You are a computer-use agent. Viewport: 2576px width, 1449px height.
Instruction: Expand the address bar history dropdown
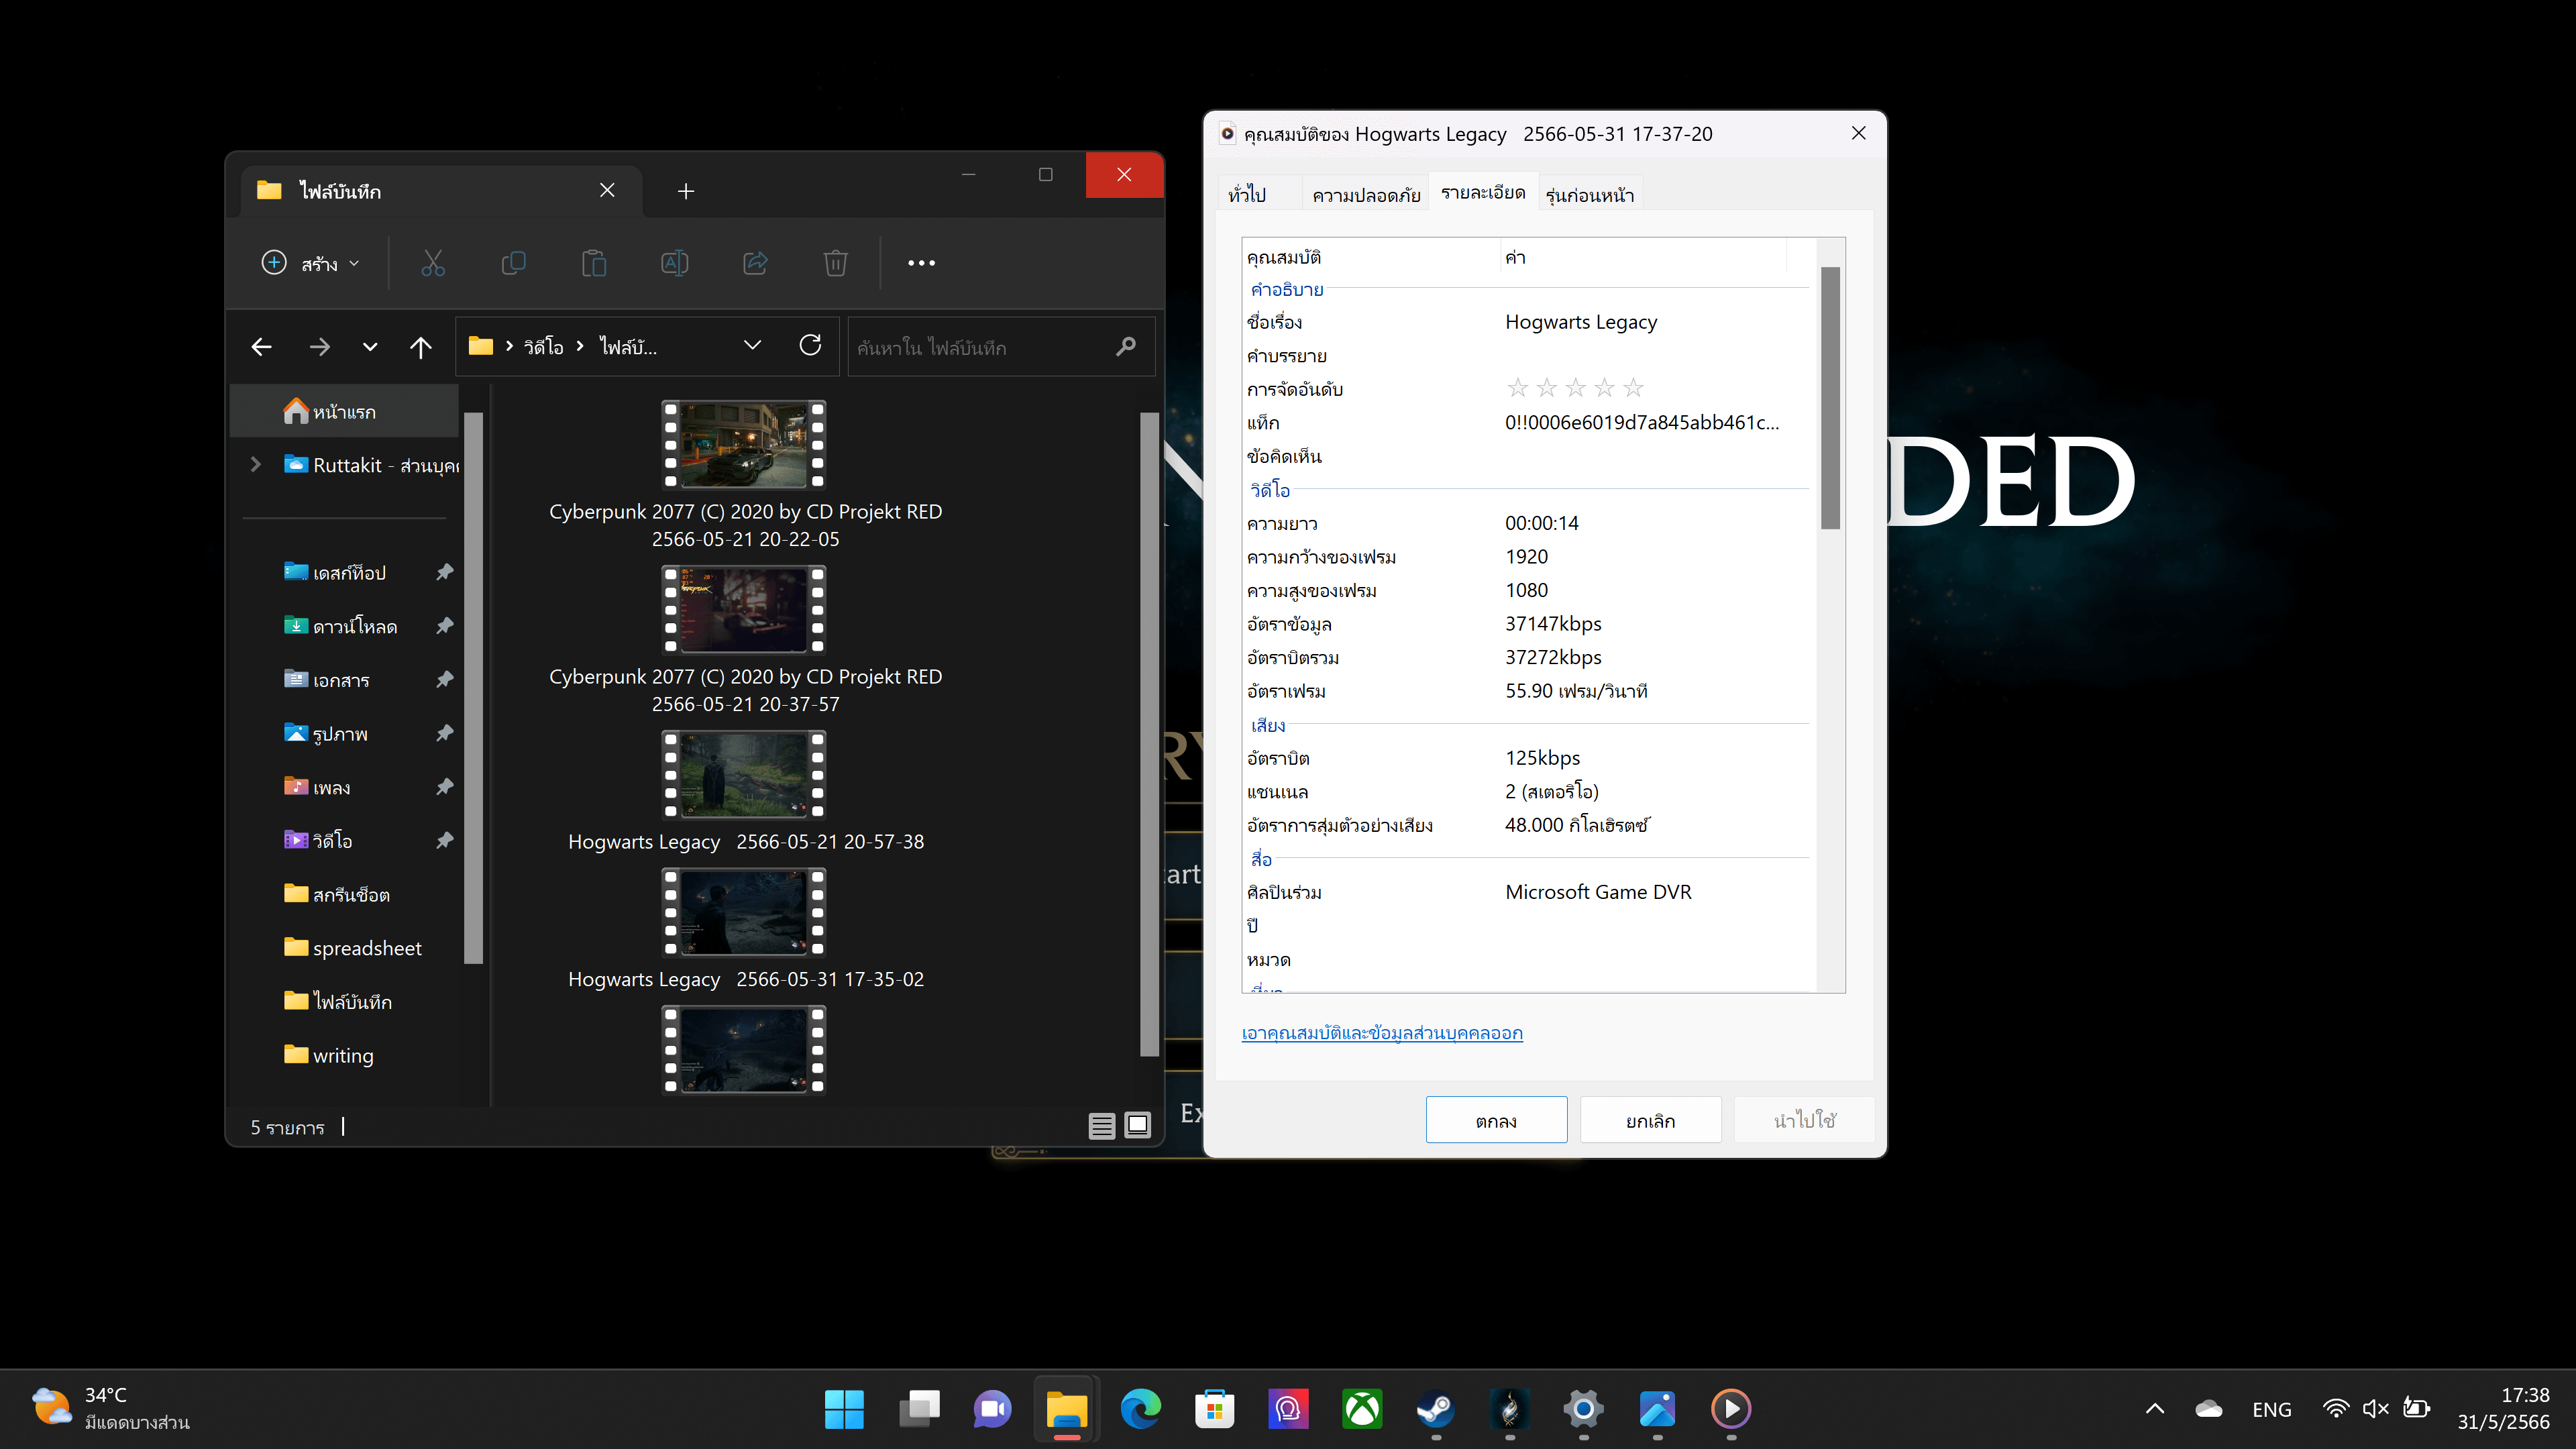[752, 346]
